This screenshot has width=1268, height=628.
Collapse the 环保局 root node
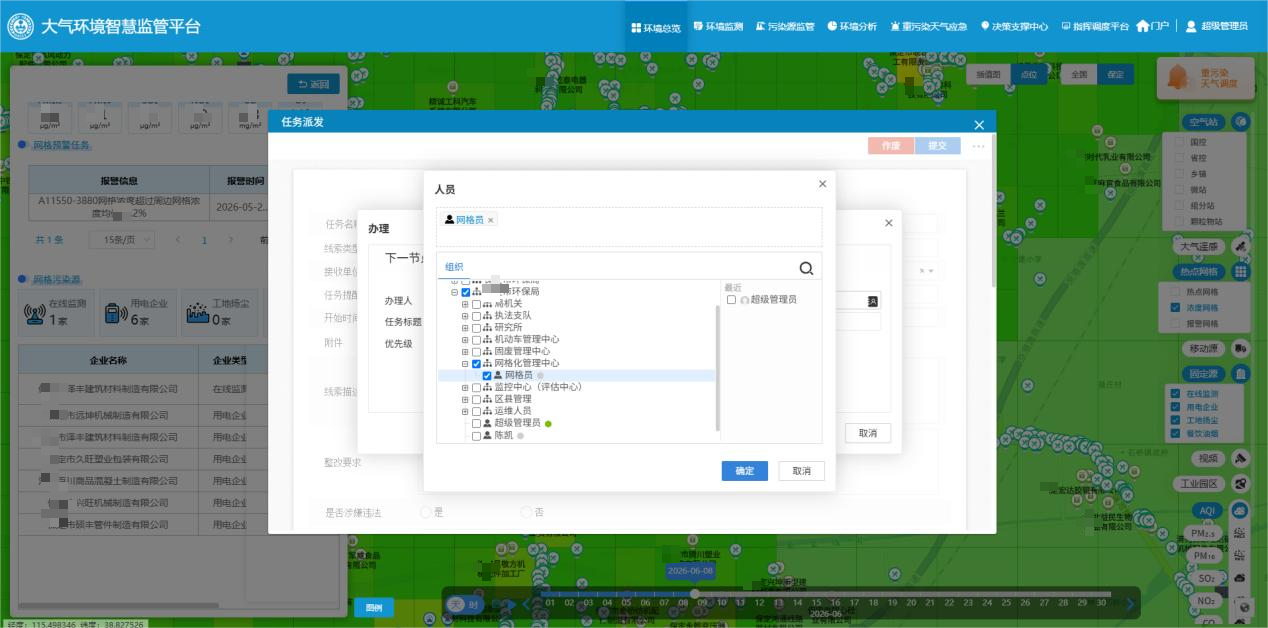(454, 292)
